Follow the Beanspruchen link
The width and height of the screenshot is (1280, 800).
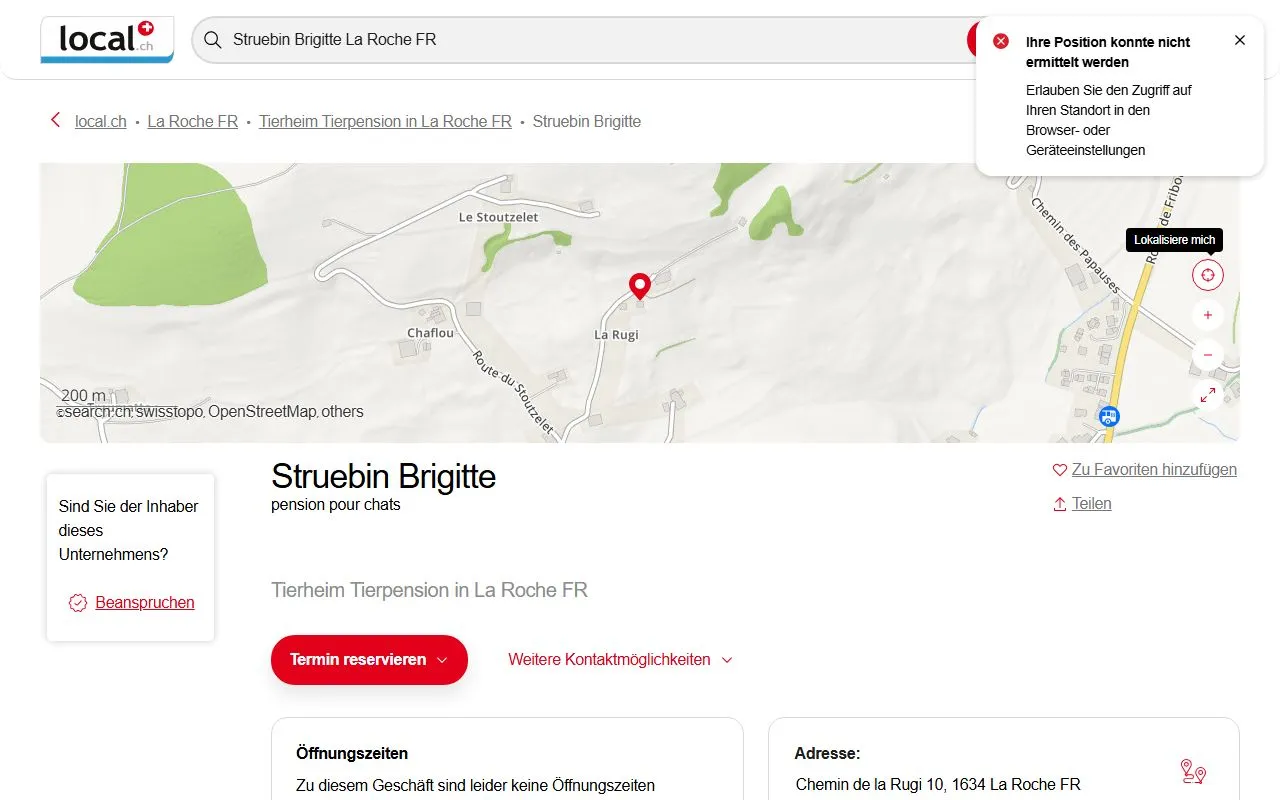(144, 602)
